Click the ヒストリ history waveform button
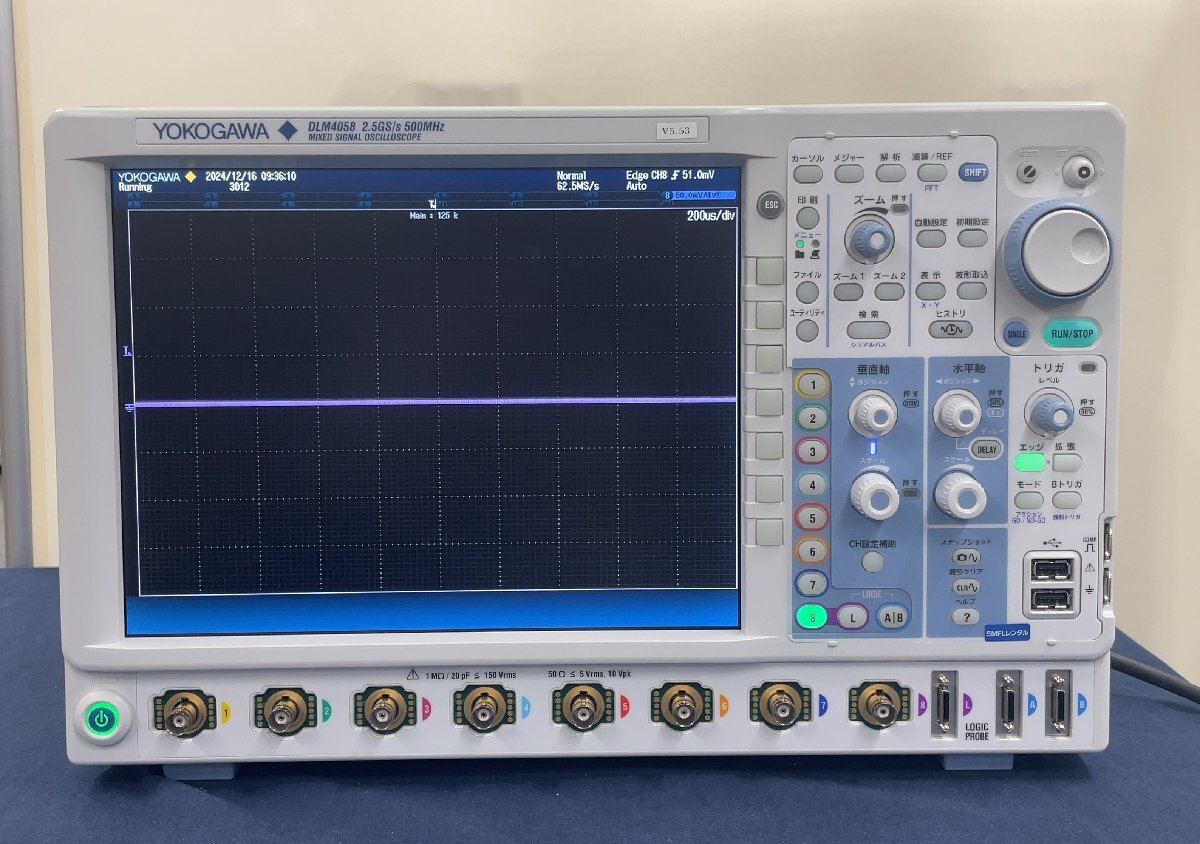This screenshot has height=844, width=1200. [951, 329]
